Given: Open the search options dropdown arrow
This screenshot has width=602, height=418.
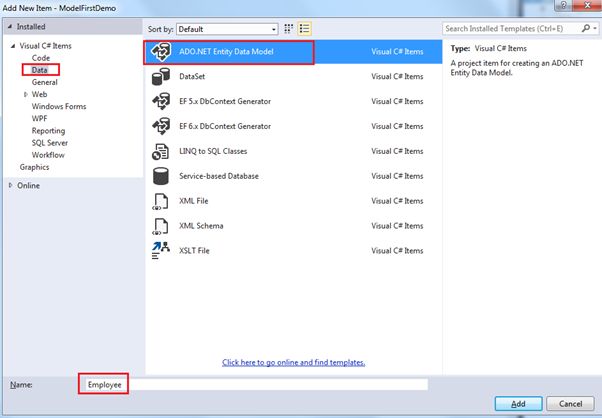Looking at the screenshot, I should point(595,28).
